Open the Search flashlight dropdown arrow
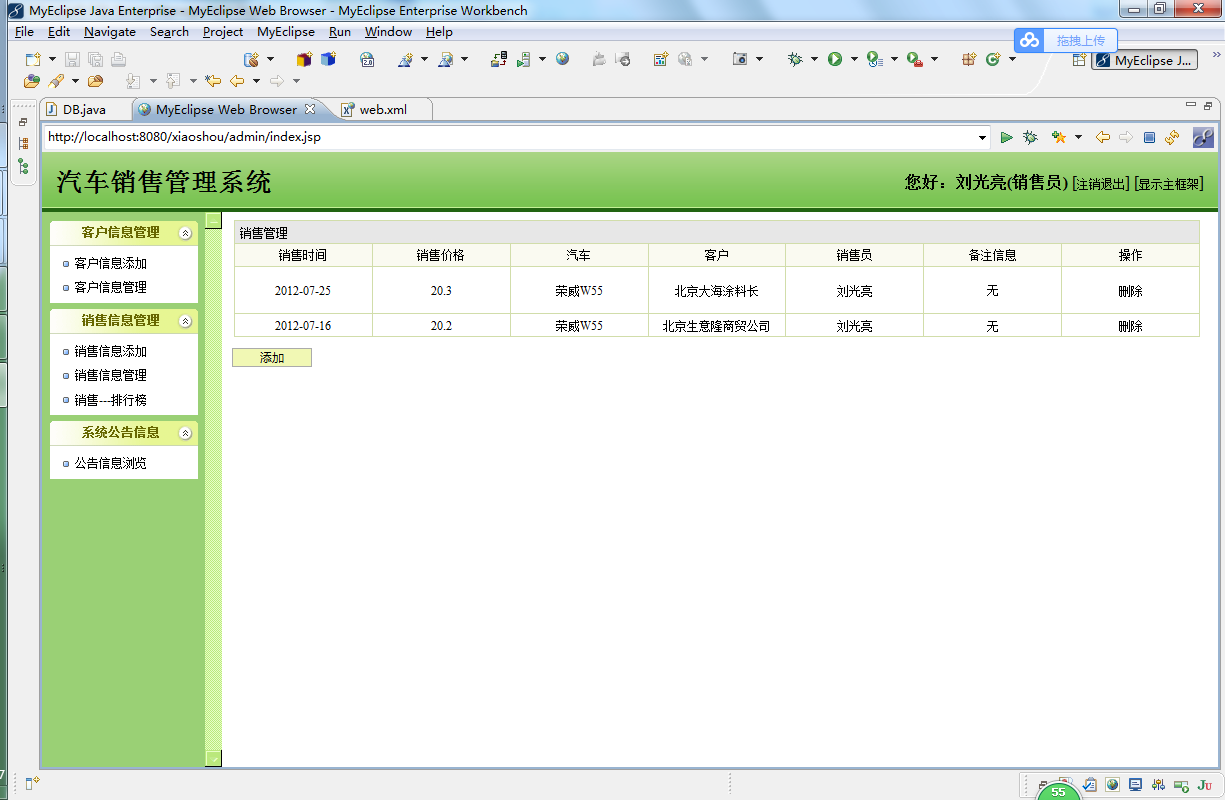 coord(75,81)
